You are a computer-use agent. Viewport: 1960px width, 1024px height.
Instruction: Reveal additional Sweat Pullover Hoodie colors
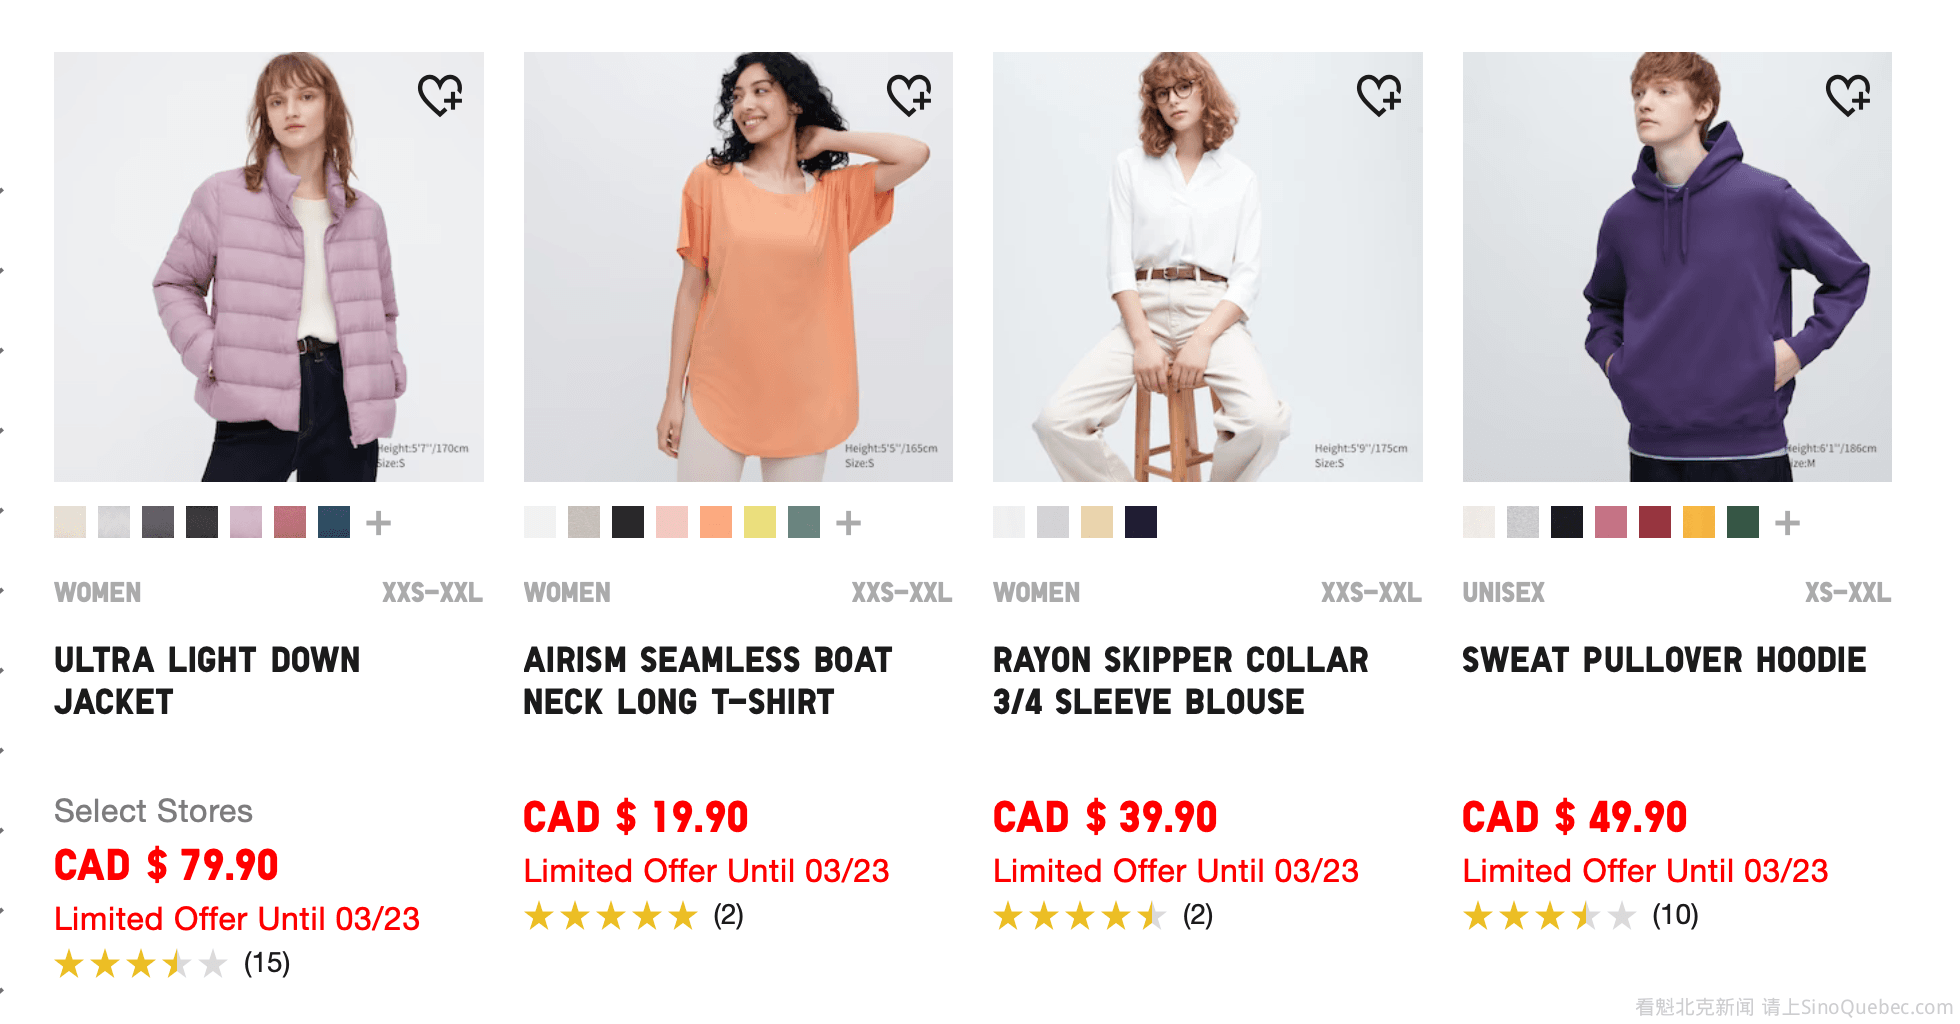pos(1787,522)
